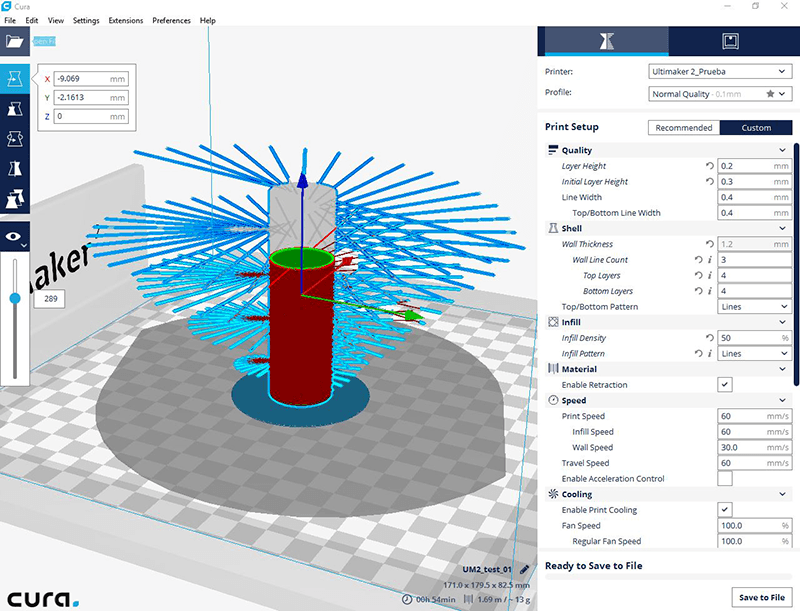Toggle Enable Acceleration Control checkbox
The image size is (800, 611).
click(x=724, y=478)
